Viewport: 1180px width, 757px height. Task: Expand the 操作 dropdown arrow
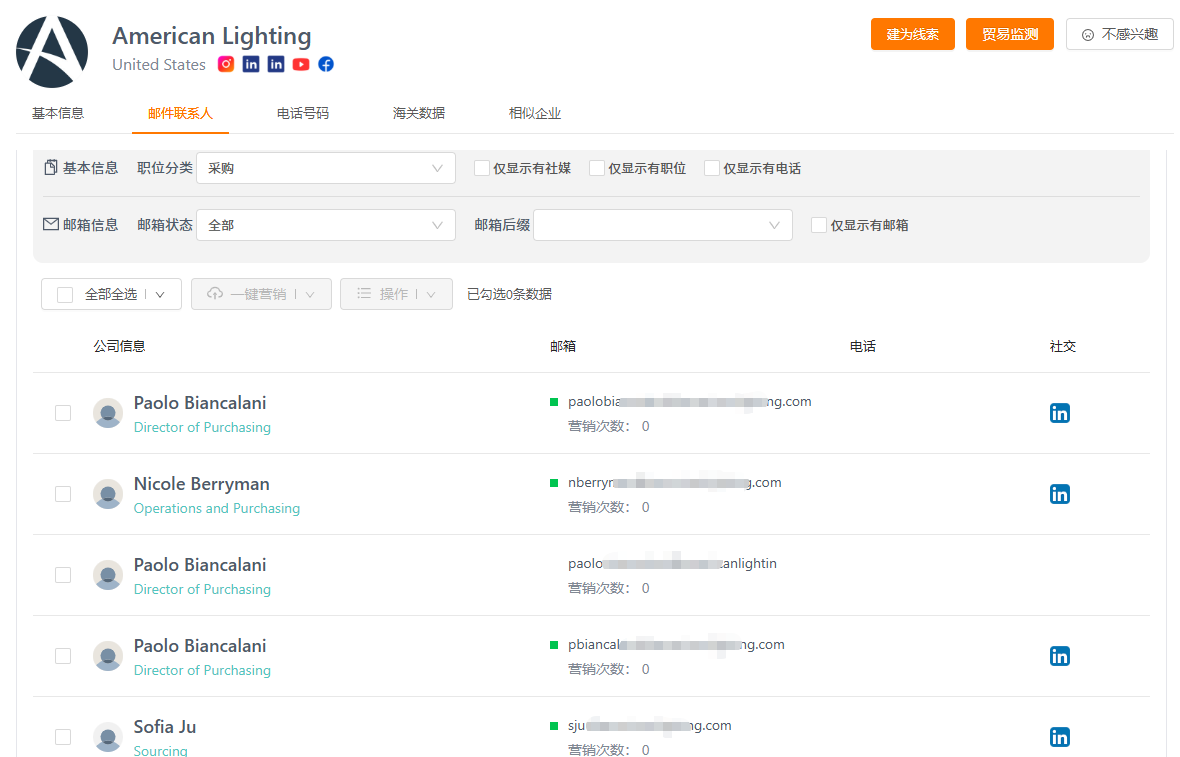pyautogui.click(x=431, y=294)
